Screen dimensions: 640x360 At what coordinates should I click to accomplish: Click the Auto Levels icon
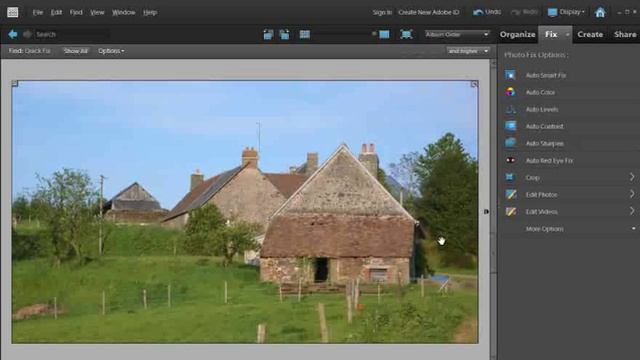[510, 109]
